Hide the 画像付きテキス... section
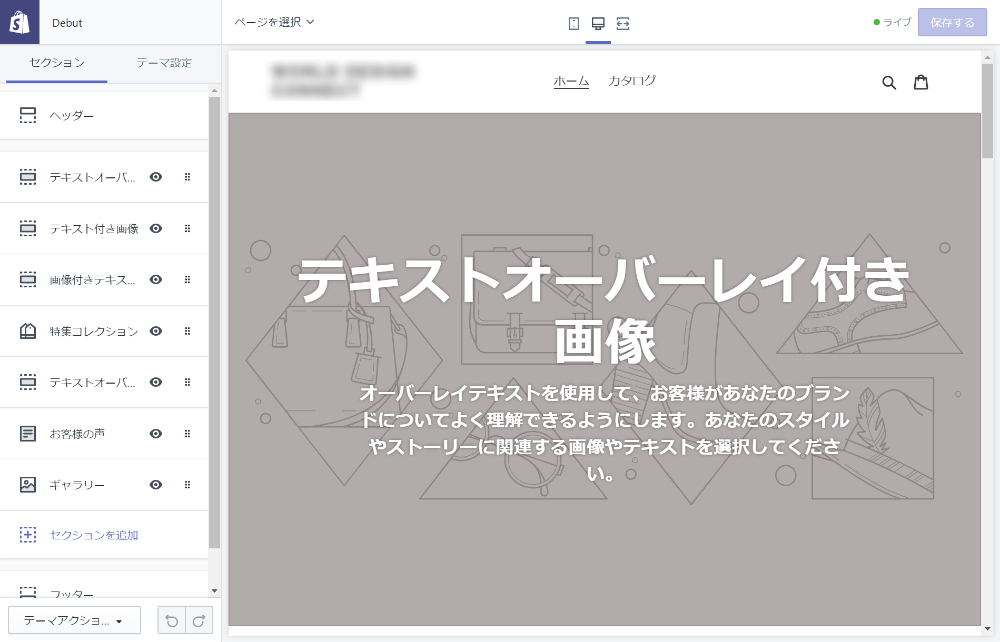Image resolution: width=1000 pixels, height=642 pixels. pos(156,279)
